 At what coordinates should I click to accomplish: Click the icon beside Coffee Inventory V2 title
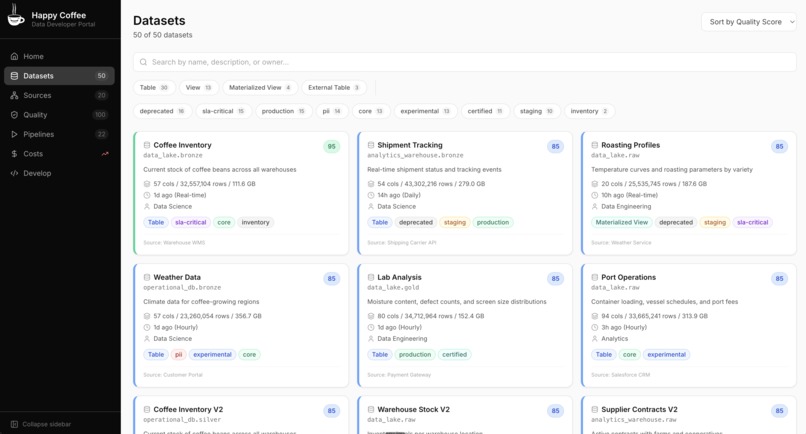coord(146,409)
